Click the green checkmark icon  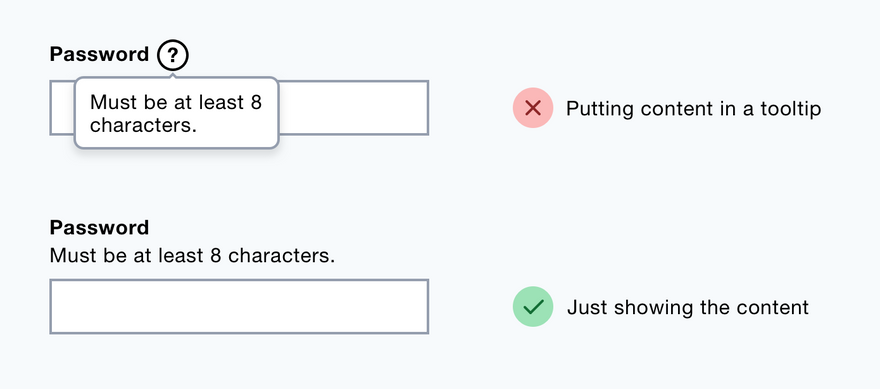[x=533, y=306]
